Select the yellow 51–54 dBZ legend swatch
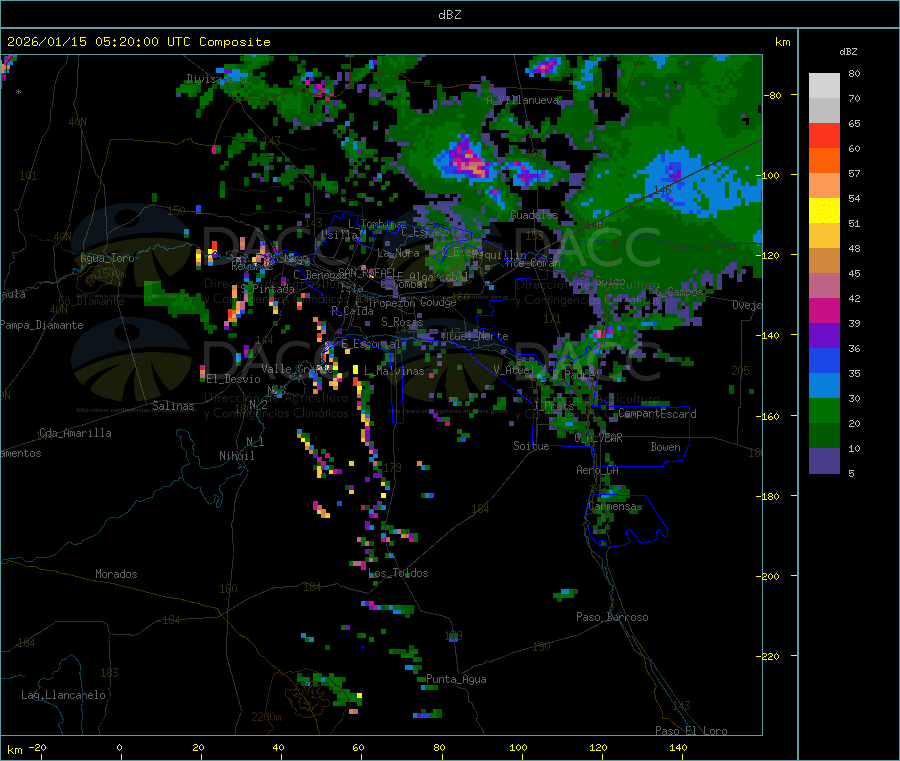This screenshot has height=761, width=900. coord(824,211)
